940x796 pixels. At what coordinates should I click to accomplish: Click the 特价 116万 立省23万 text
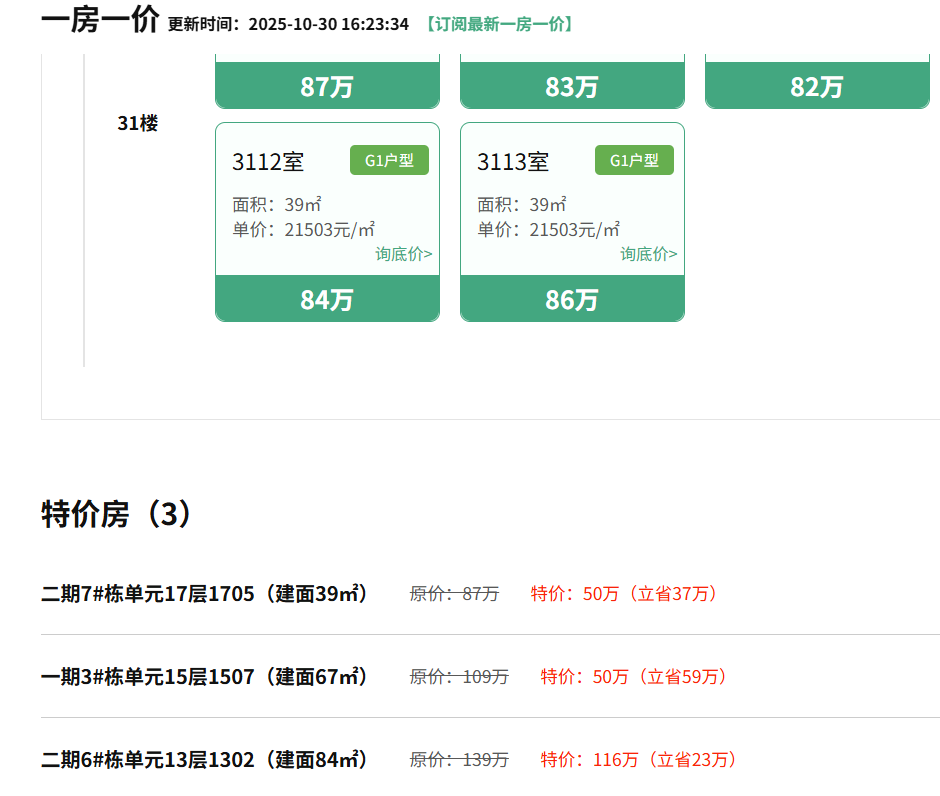(x=639, y=759)
